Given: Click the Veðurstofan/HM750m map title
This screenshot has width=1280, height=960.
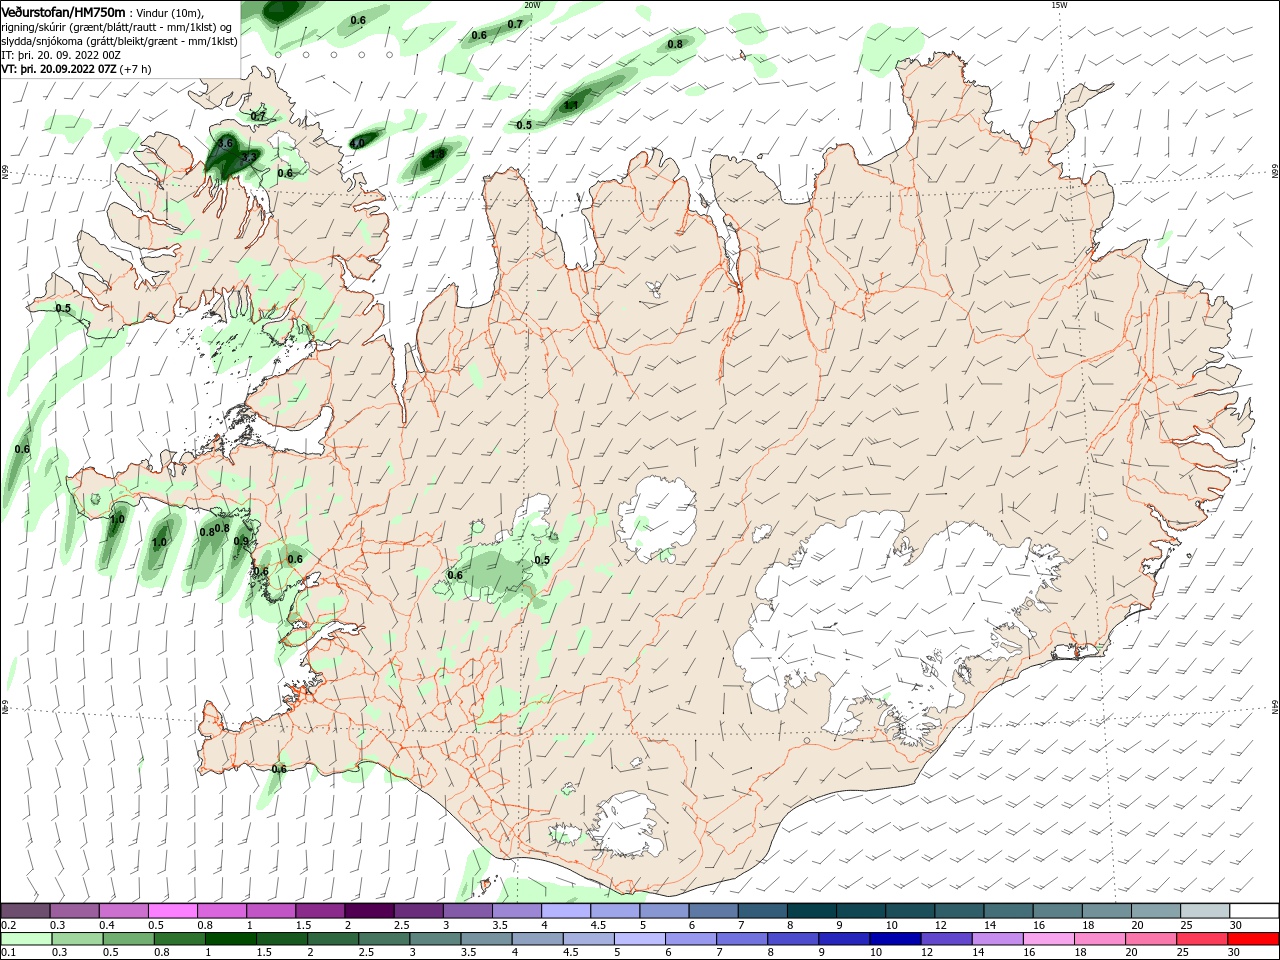Looking at the screenshot, I should [64, 12].
